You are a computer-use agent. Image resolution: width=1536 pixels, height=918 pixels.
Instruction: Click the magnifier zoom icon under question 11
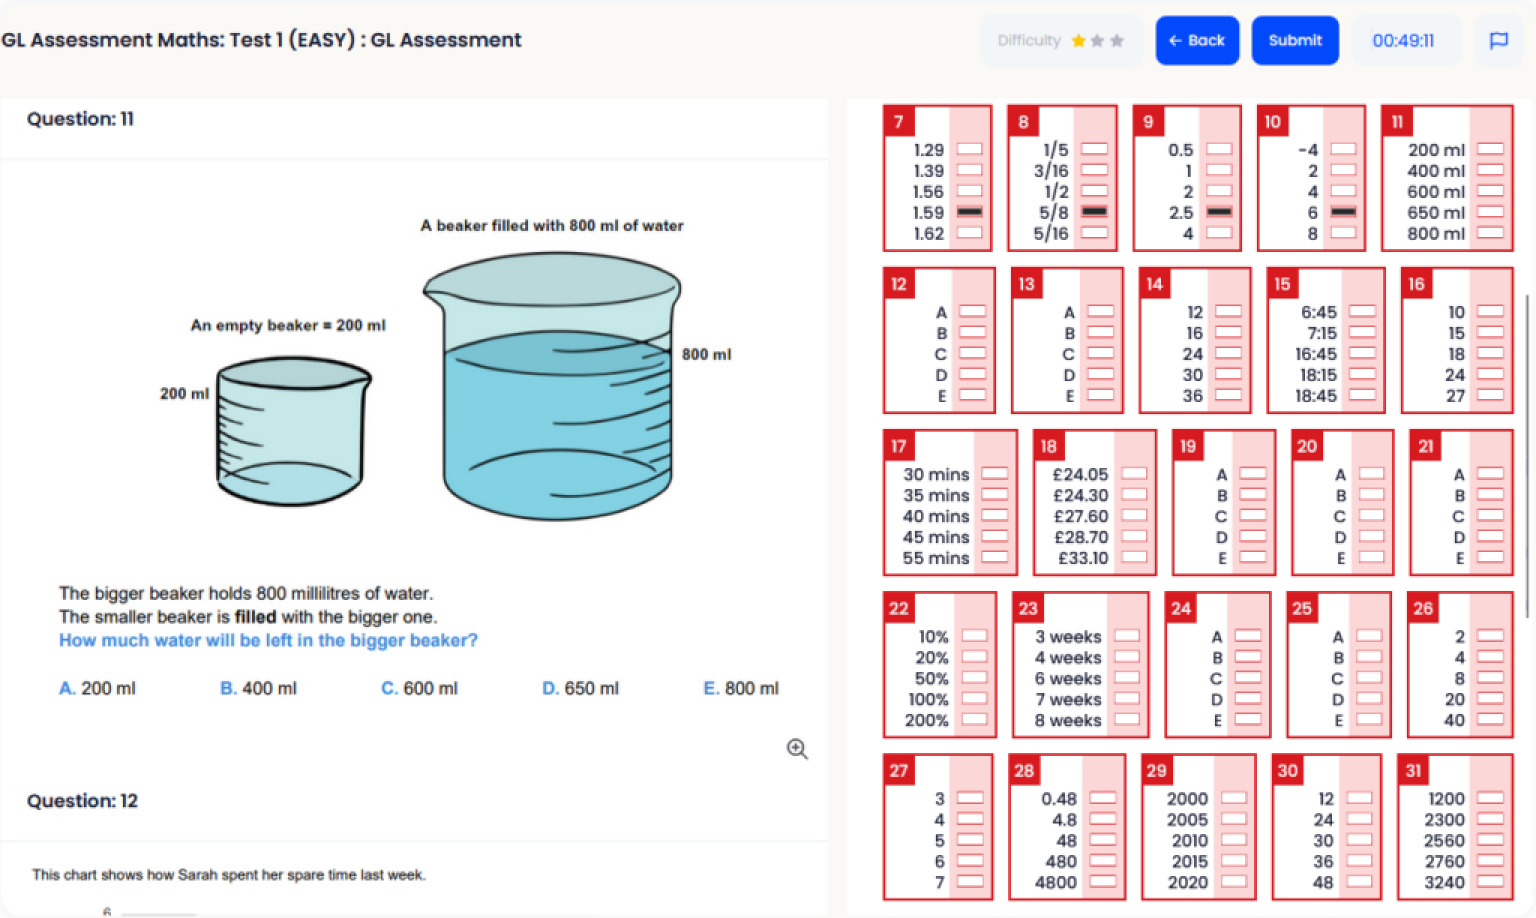click(x=797, y=749)
